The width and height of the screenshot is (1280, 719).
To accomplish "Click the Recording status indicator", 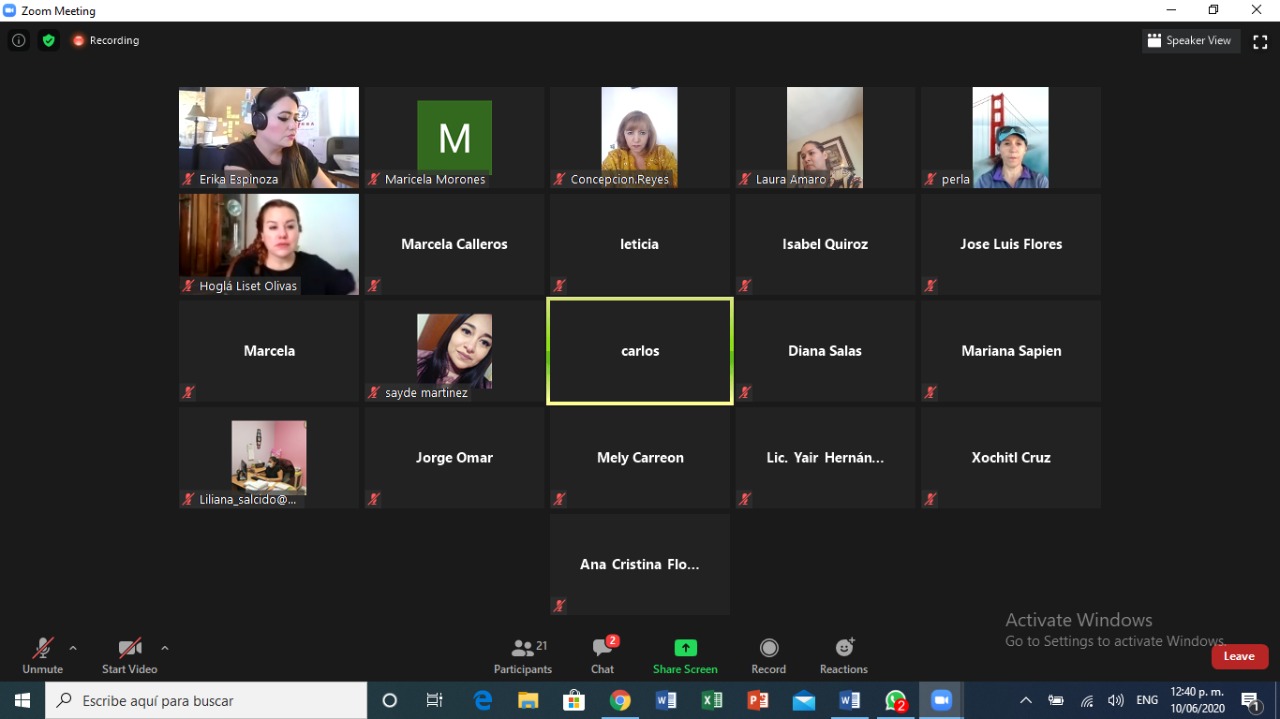I will coord(106,41).
